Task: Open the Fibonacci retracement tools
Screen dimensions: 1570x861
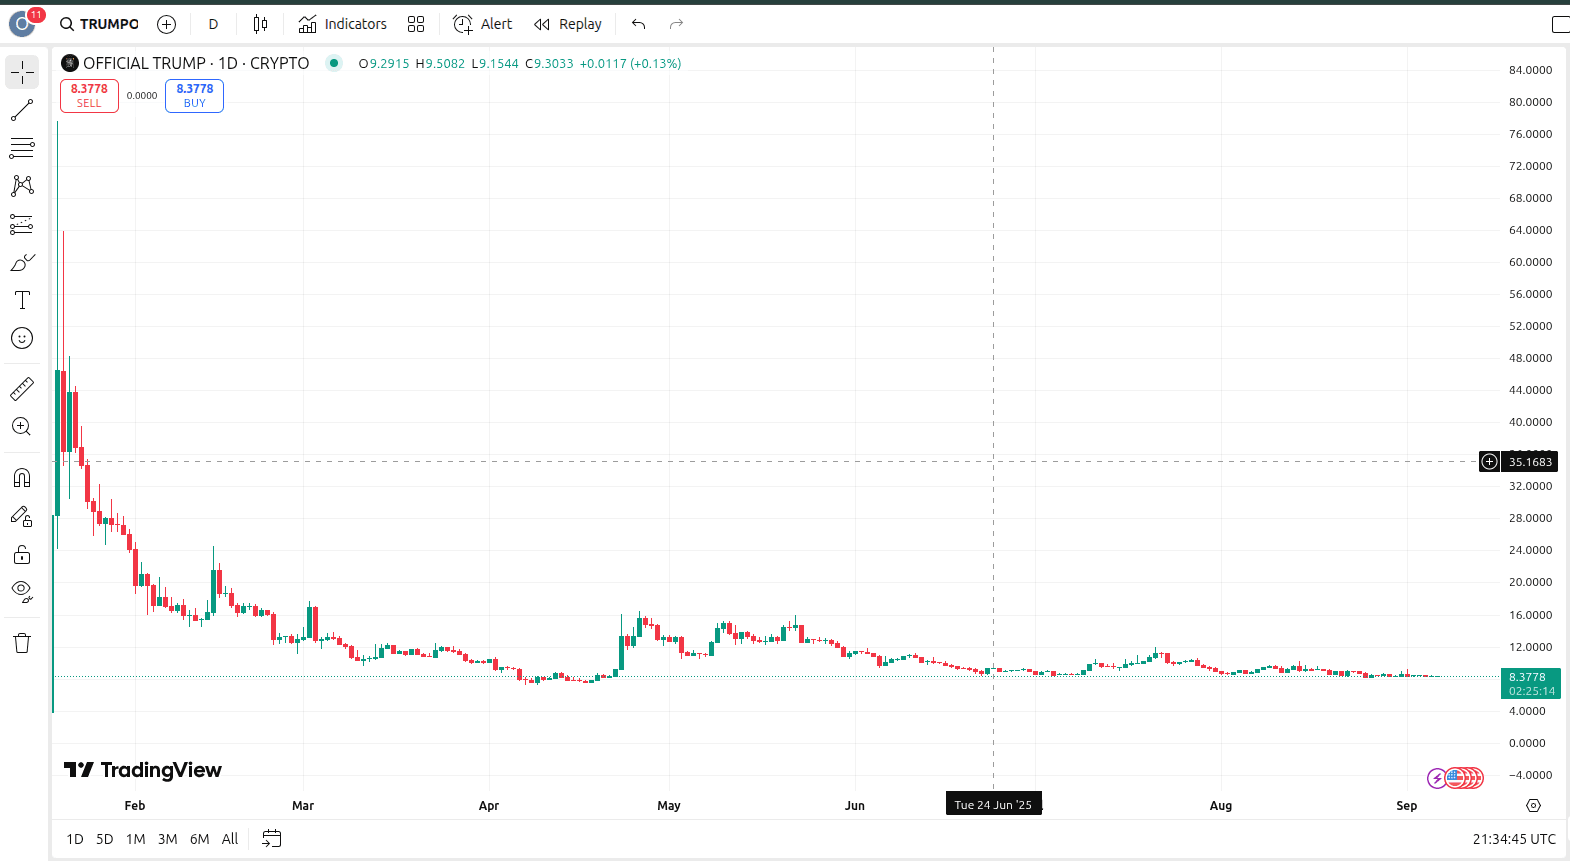Action: [x=22, y=148]
